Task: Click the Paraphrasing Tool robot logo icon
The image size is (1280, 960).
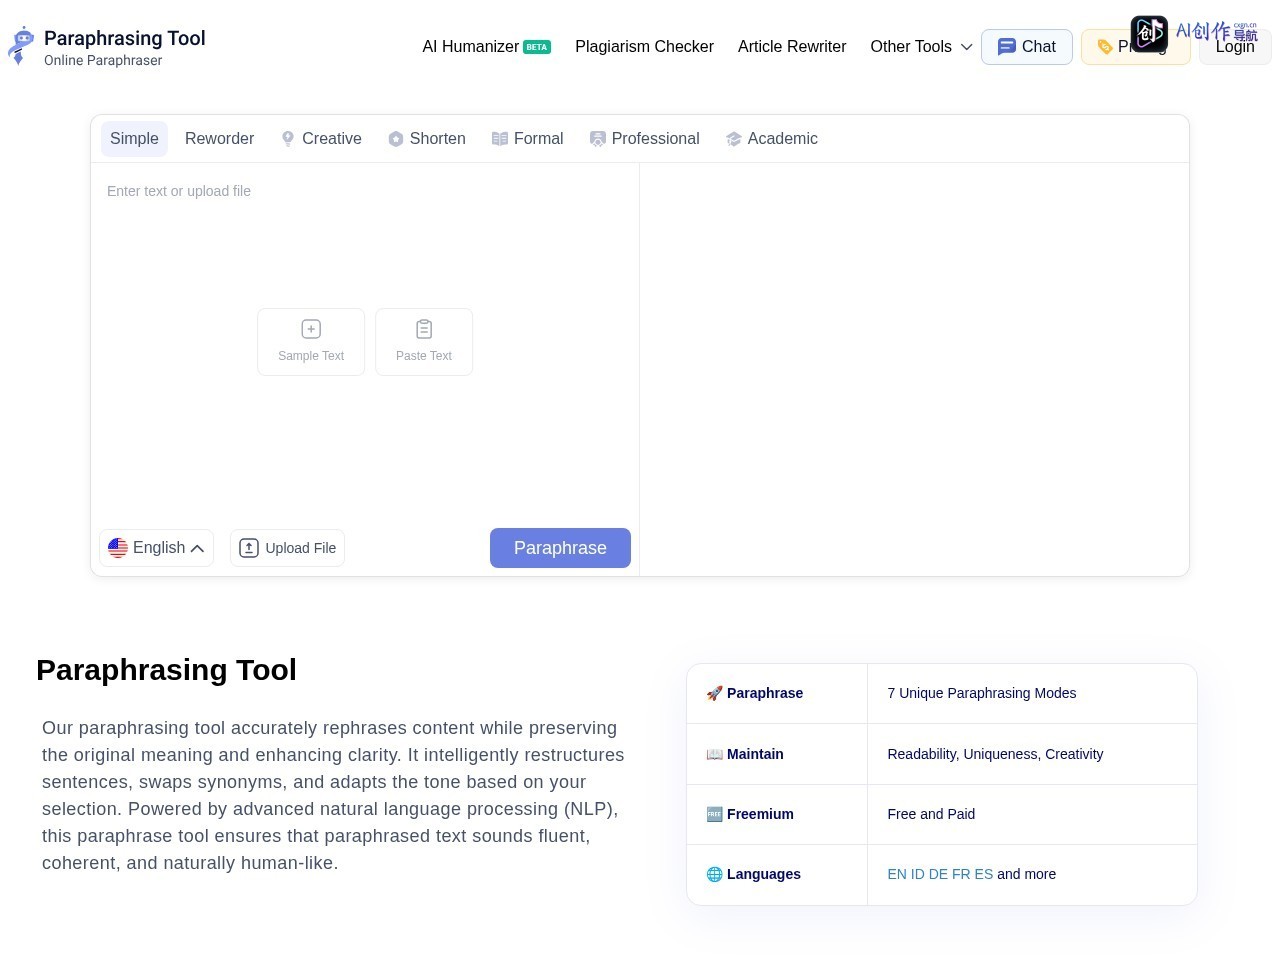Action: pos(21,46)
